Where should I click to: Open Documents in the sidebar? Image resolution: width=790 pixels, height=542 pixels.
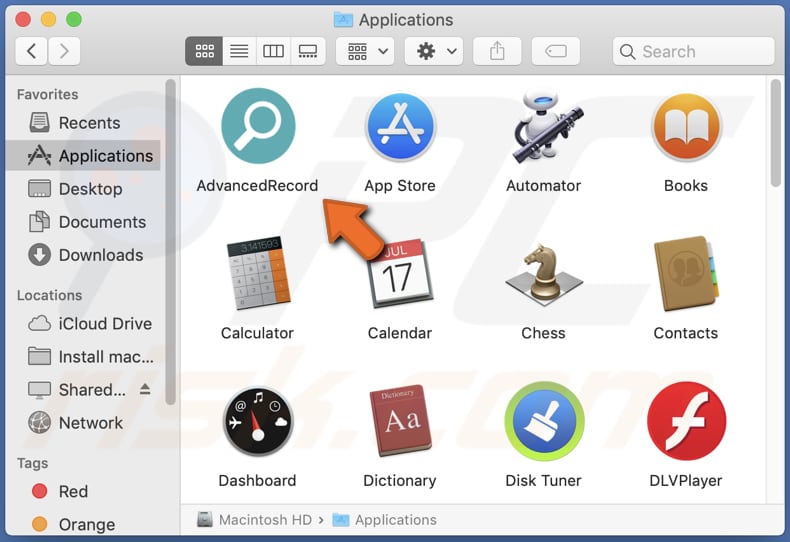[x=83, y=222]
